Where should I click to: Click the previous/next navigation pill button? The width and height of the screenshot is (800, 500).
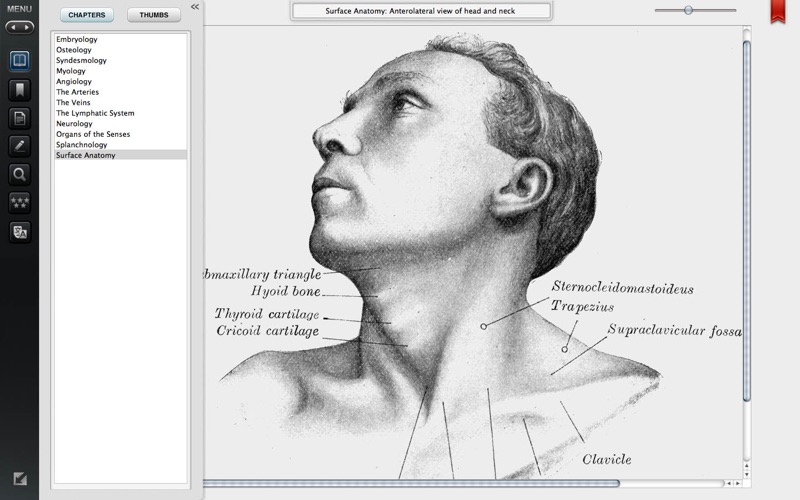(x=19, y=27)
